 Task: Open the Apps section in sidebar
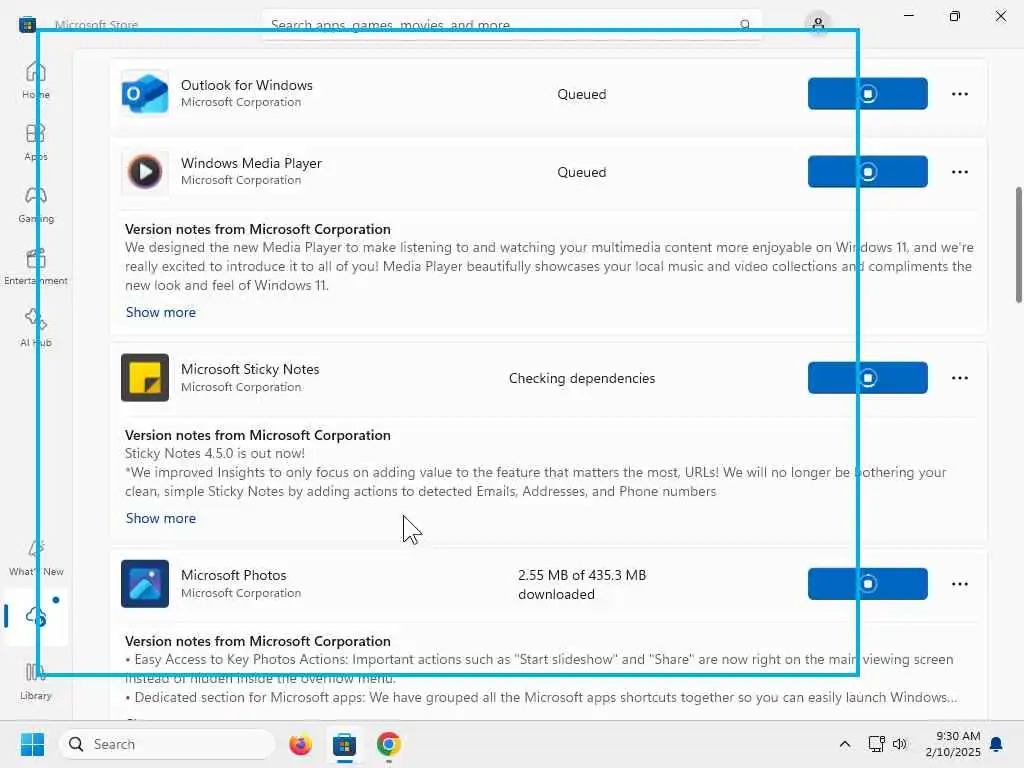[x=36, y=142]
